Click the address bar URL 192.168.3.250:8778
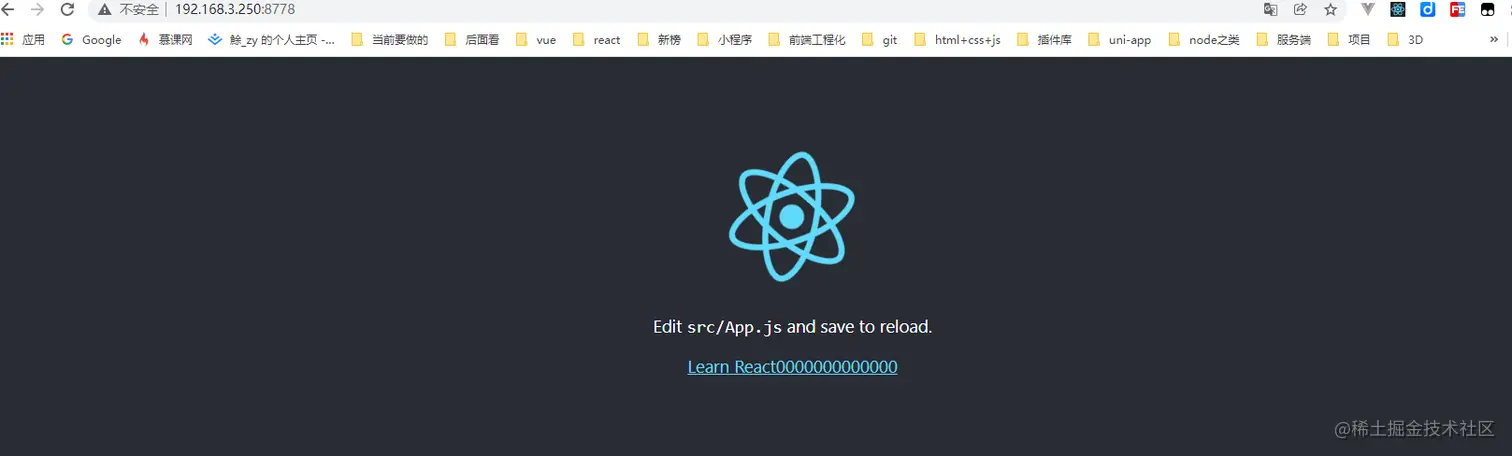The width and height of the screenshot is (1512, 456). [x=234, y=9]
